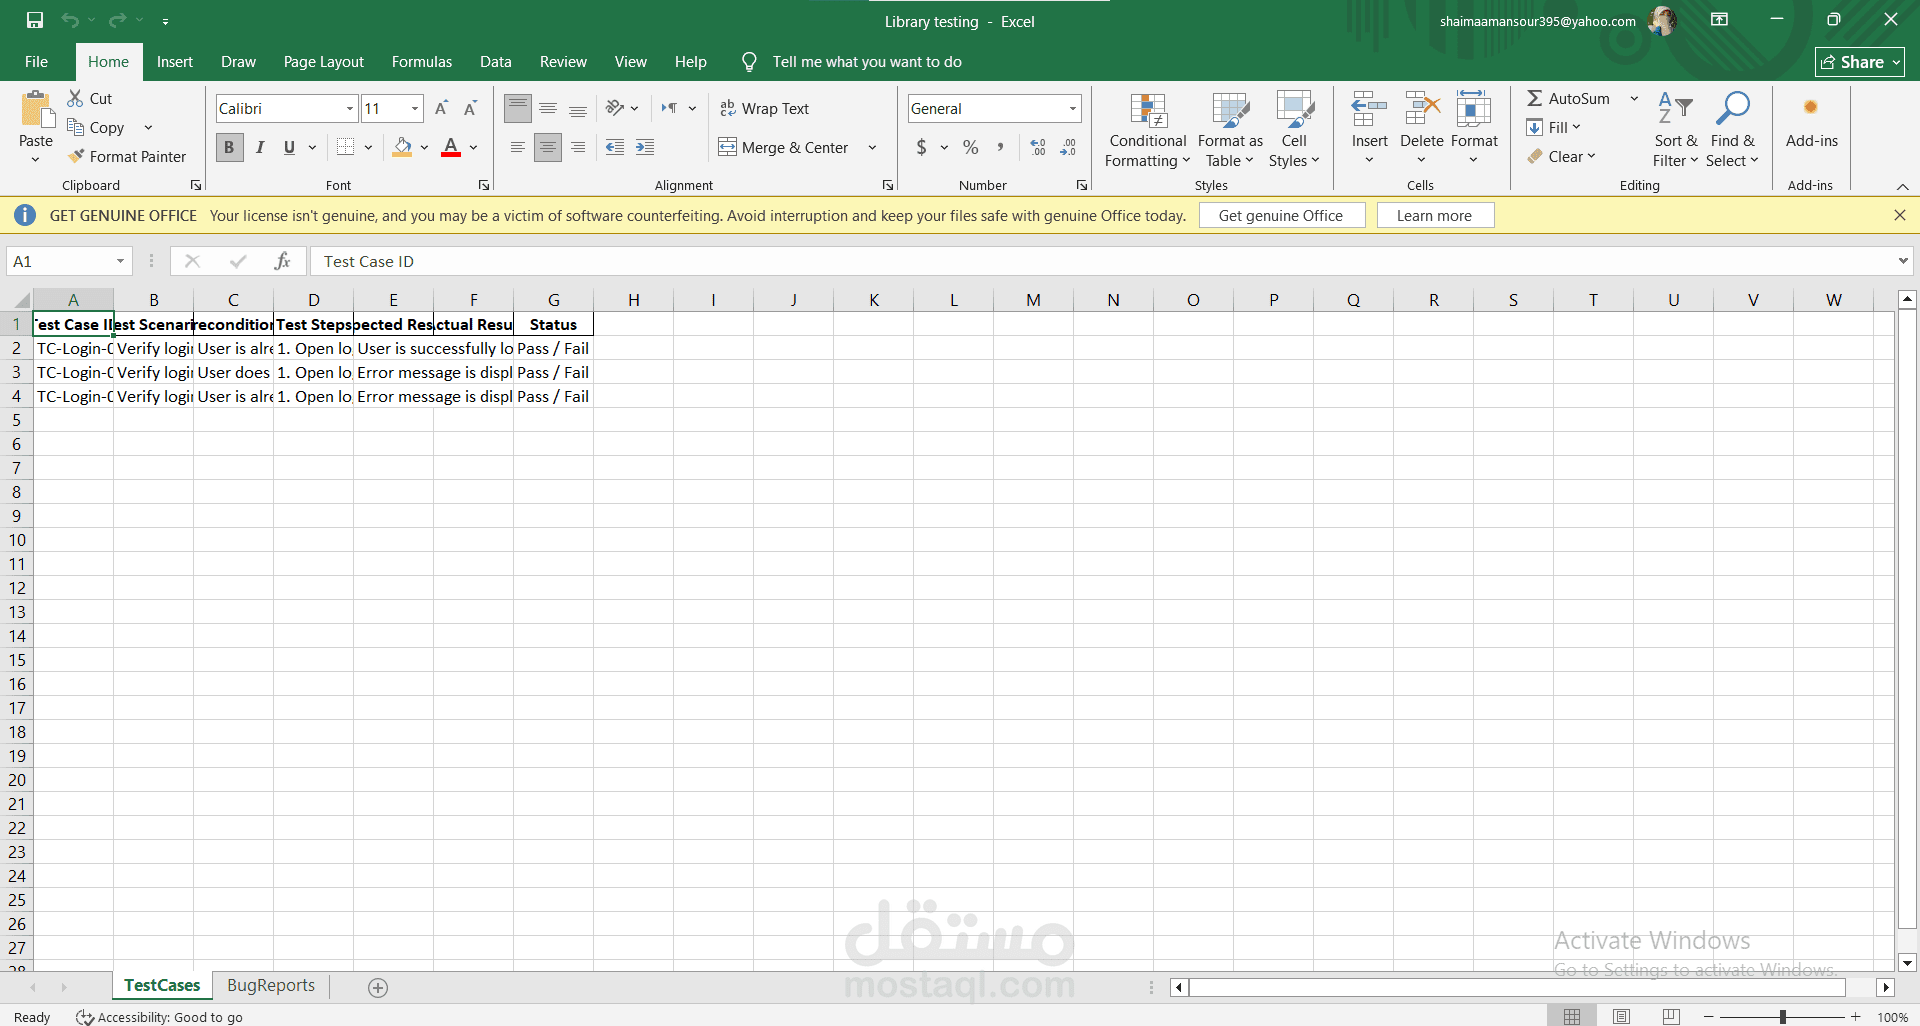Image resolution: width=1920 pixels, height=1026 pixels.
Task: Open Sort & Filter menu
Action: [1676, 130]
